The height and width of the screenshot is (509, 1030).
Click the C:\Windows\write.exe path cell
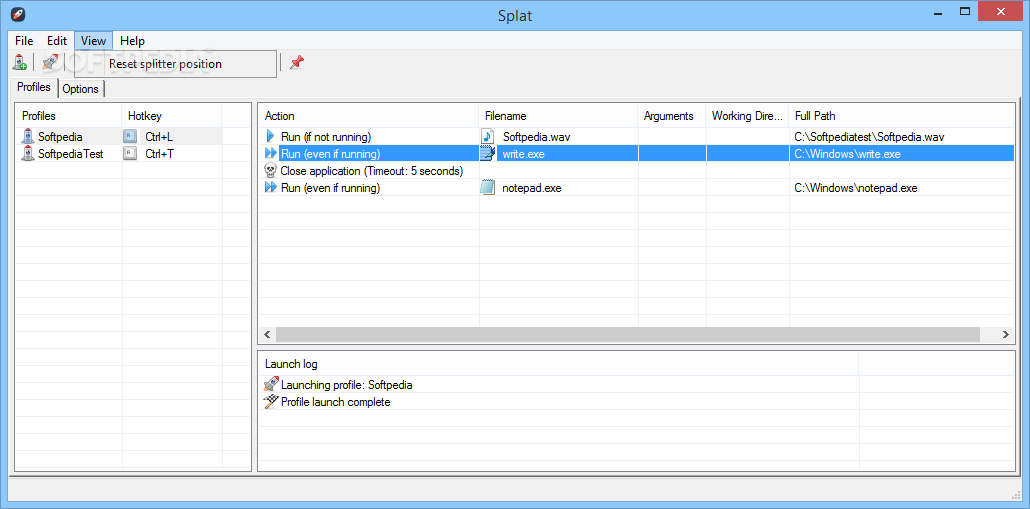coord(901,154)
